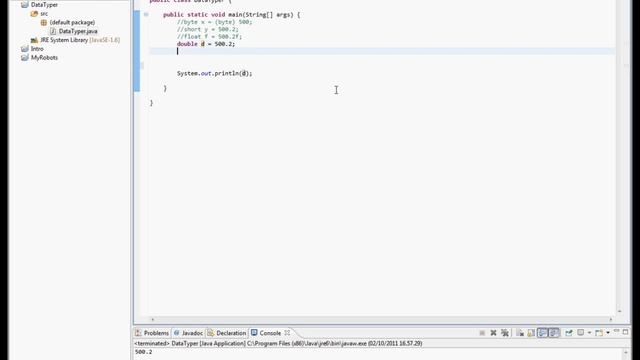
Task: Click the default package icon
Action: pyautogui.click(x=44, y=22)
